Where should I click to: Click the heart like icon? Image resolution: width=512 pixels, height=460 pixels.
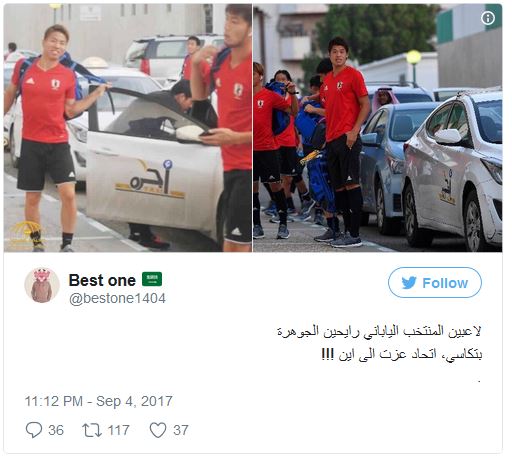click(158, 430)
